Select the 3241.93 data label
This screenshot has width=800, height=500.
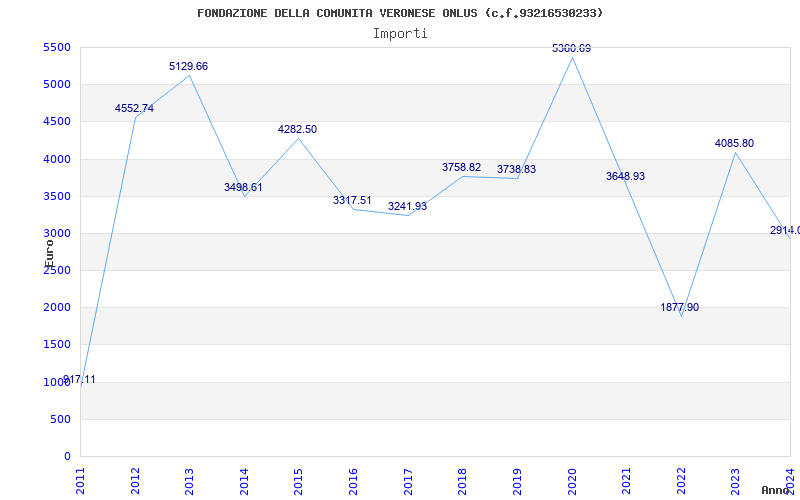coord(407,207)
